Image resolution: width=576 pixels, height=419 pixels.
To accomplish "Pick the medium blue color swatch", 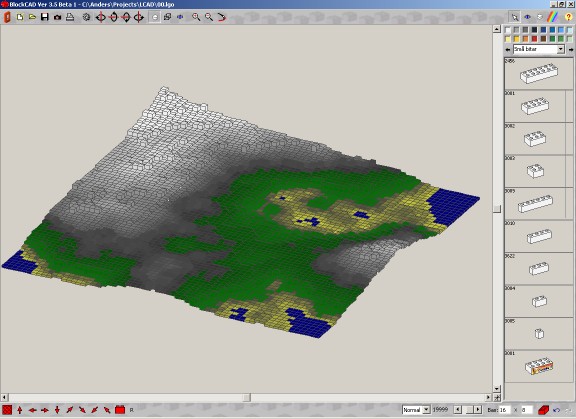I will click(552, 30).
